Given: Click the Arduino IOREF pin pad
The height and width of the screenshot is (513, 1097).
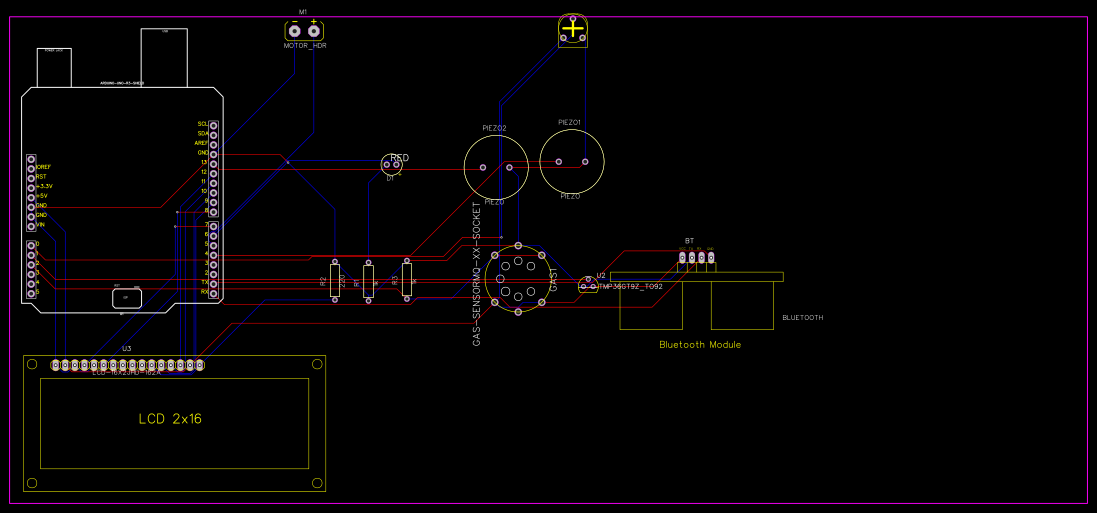Looking at the screenshot, I should [31, 169].
